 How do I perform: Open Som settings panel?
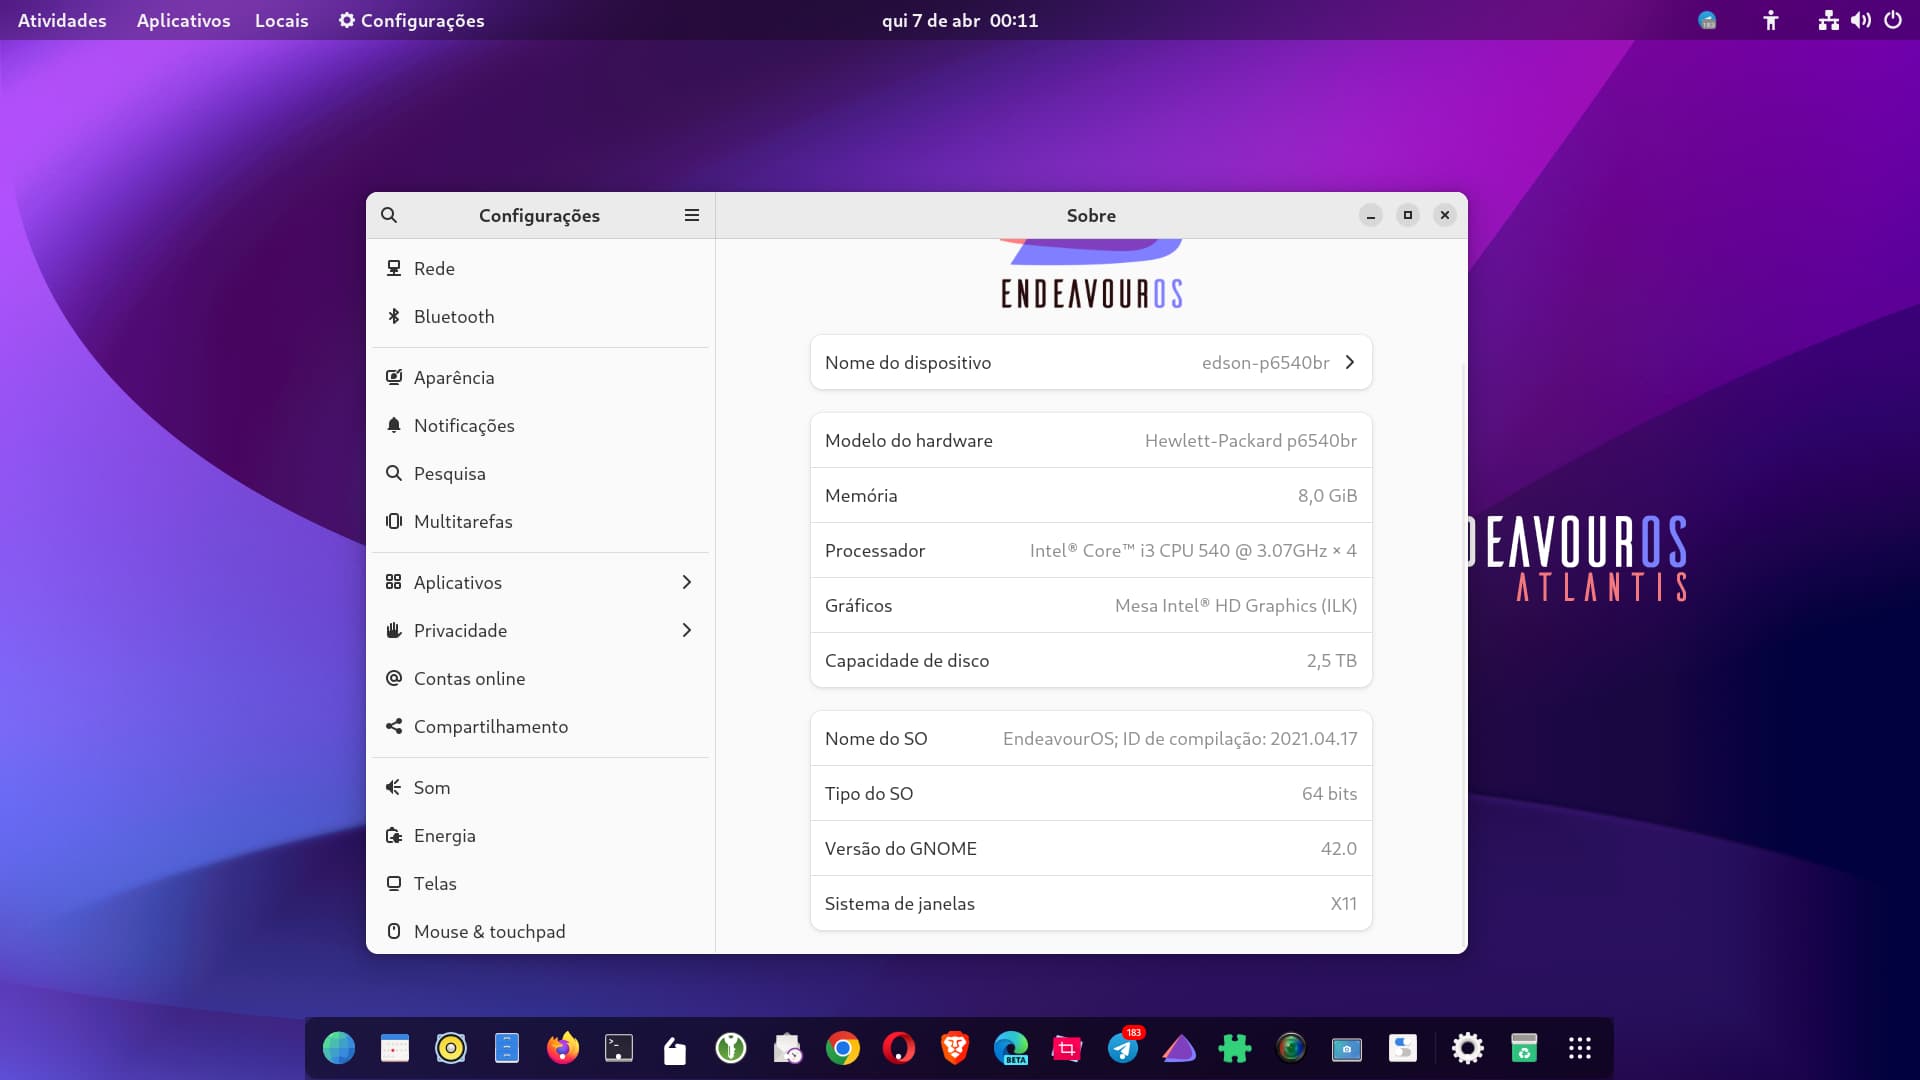point(540,787)
